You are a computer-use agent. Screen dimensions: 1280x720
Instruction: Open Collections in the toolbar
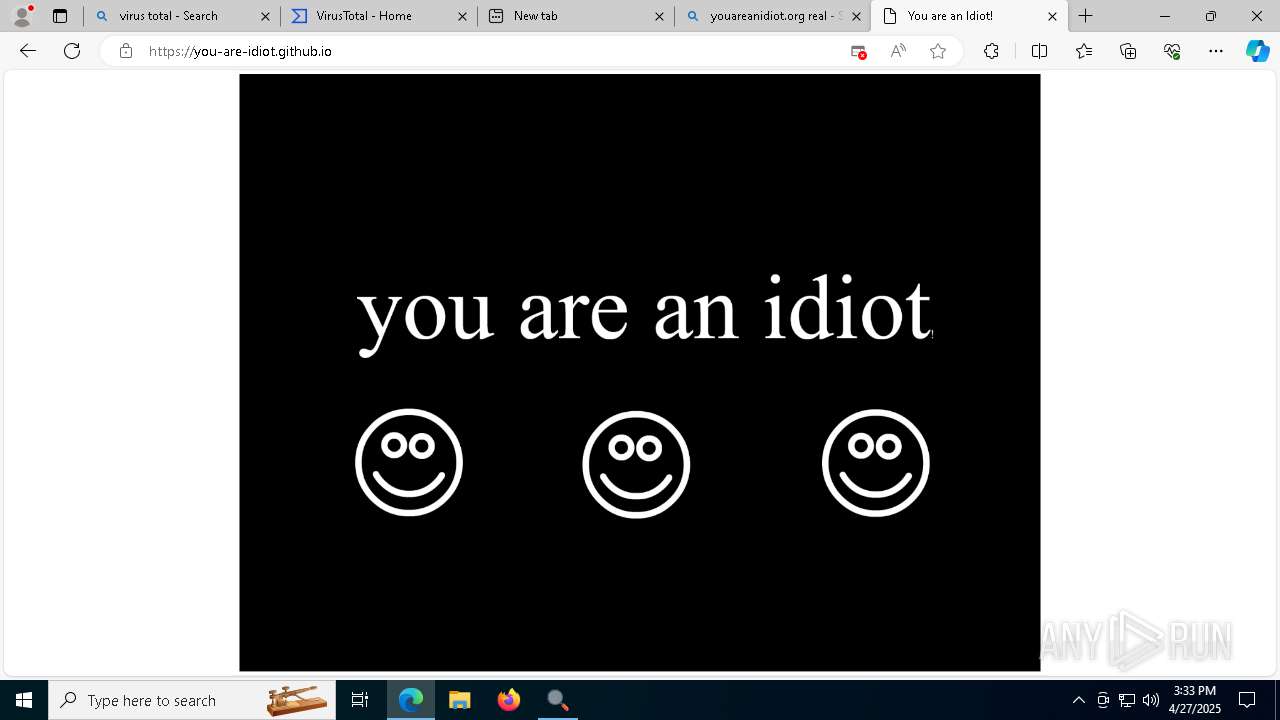click(1128, 51)
